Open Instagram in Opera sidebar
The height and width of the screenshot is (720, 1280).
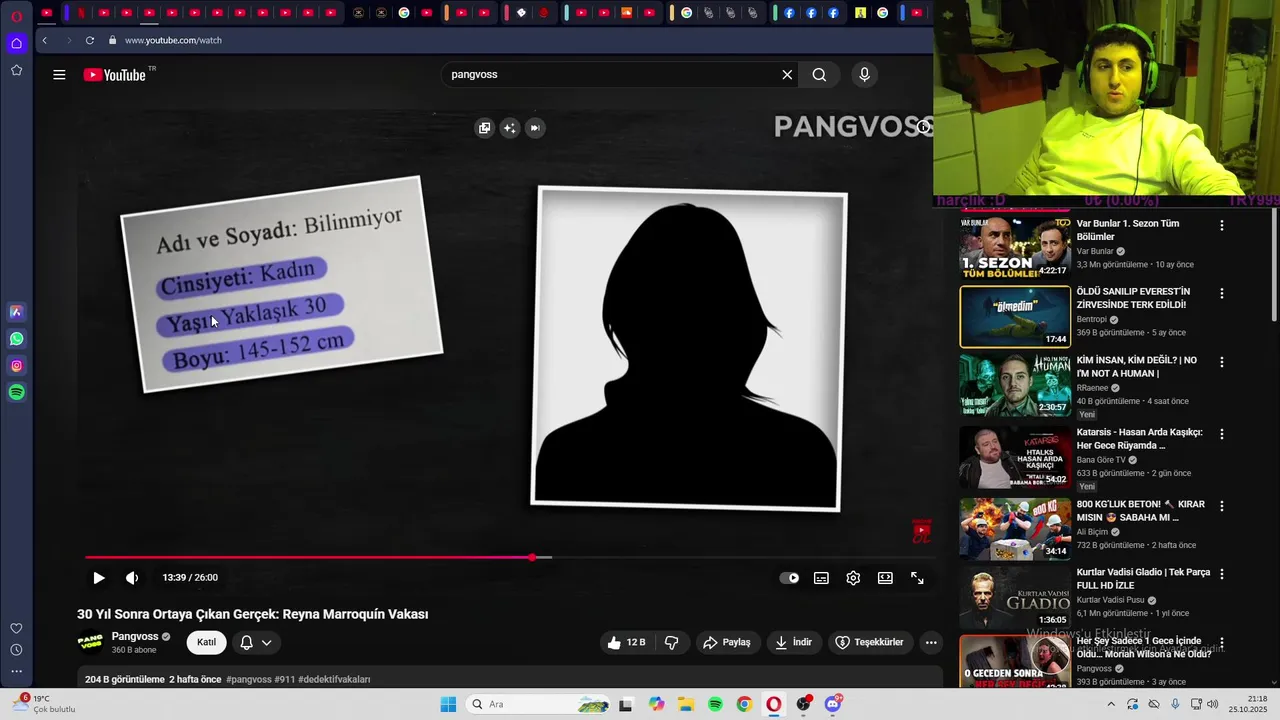pos(16,366)
